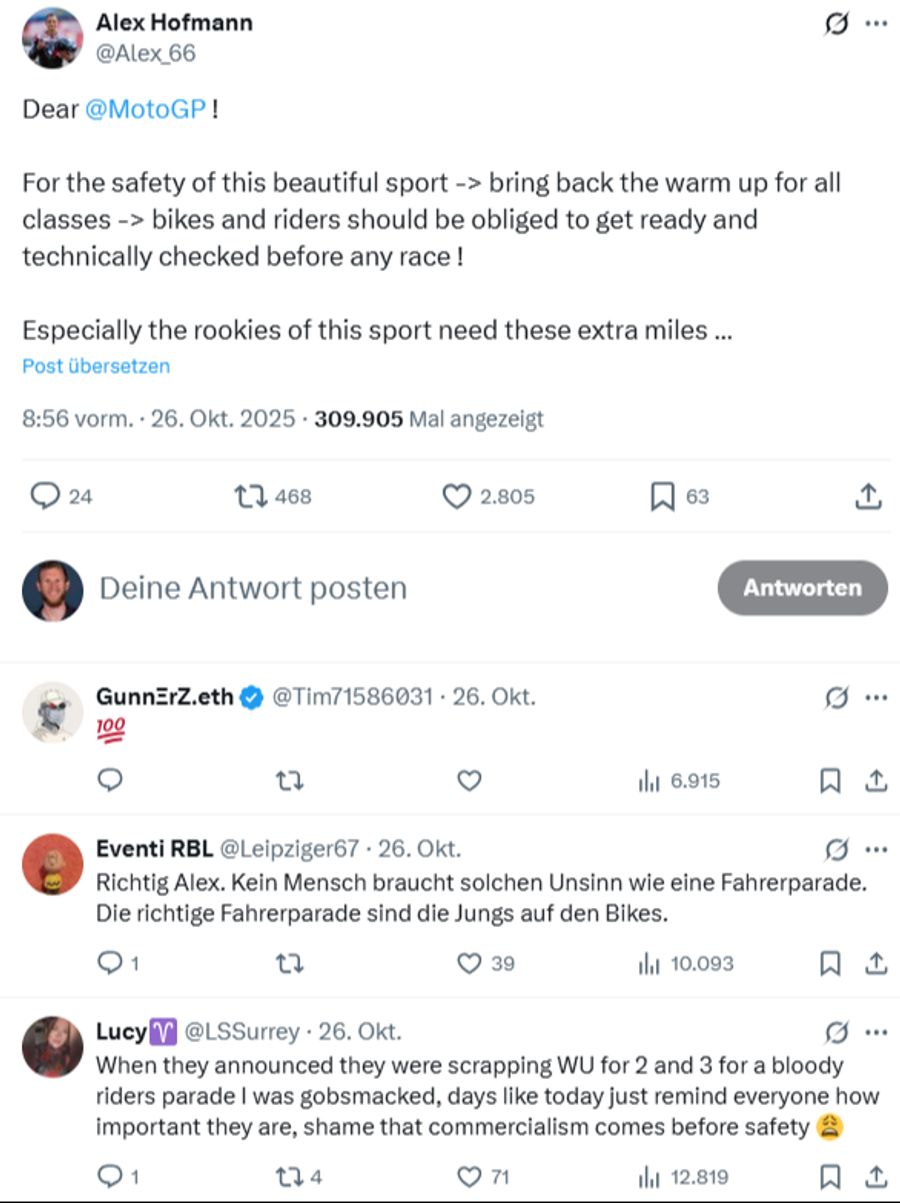Open more options on GunnErZ.eth reply
The width and height of the screenshot is (900, 1203).
tap(875, 698)
